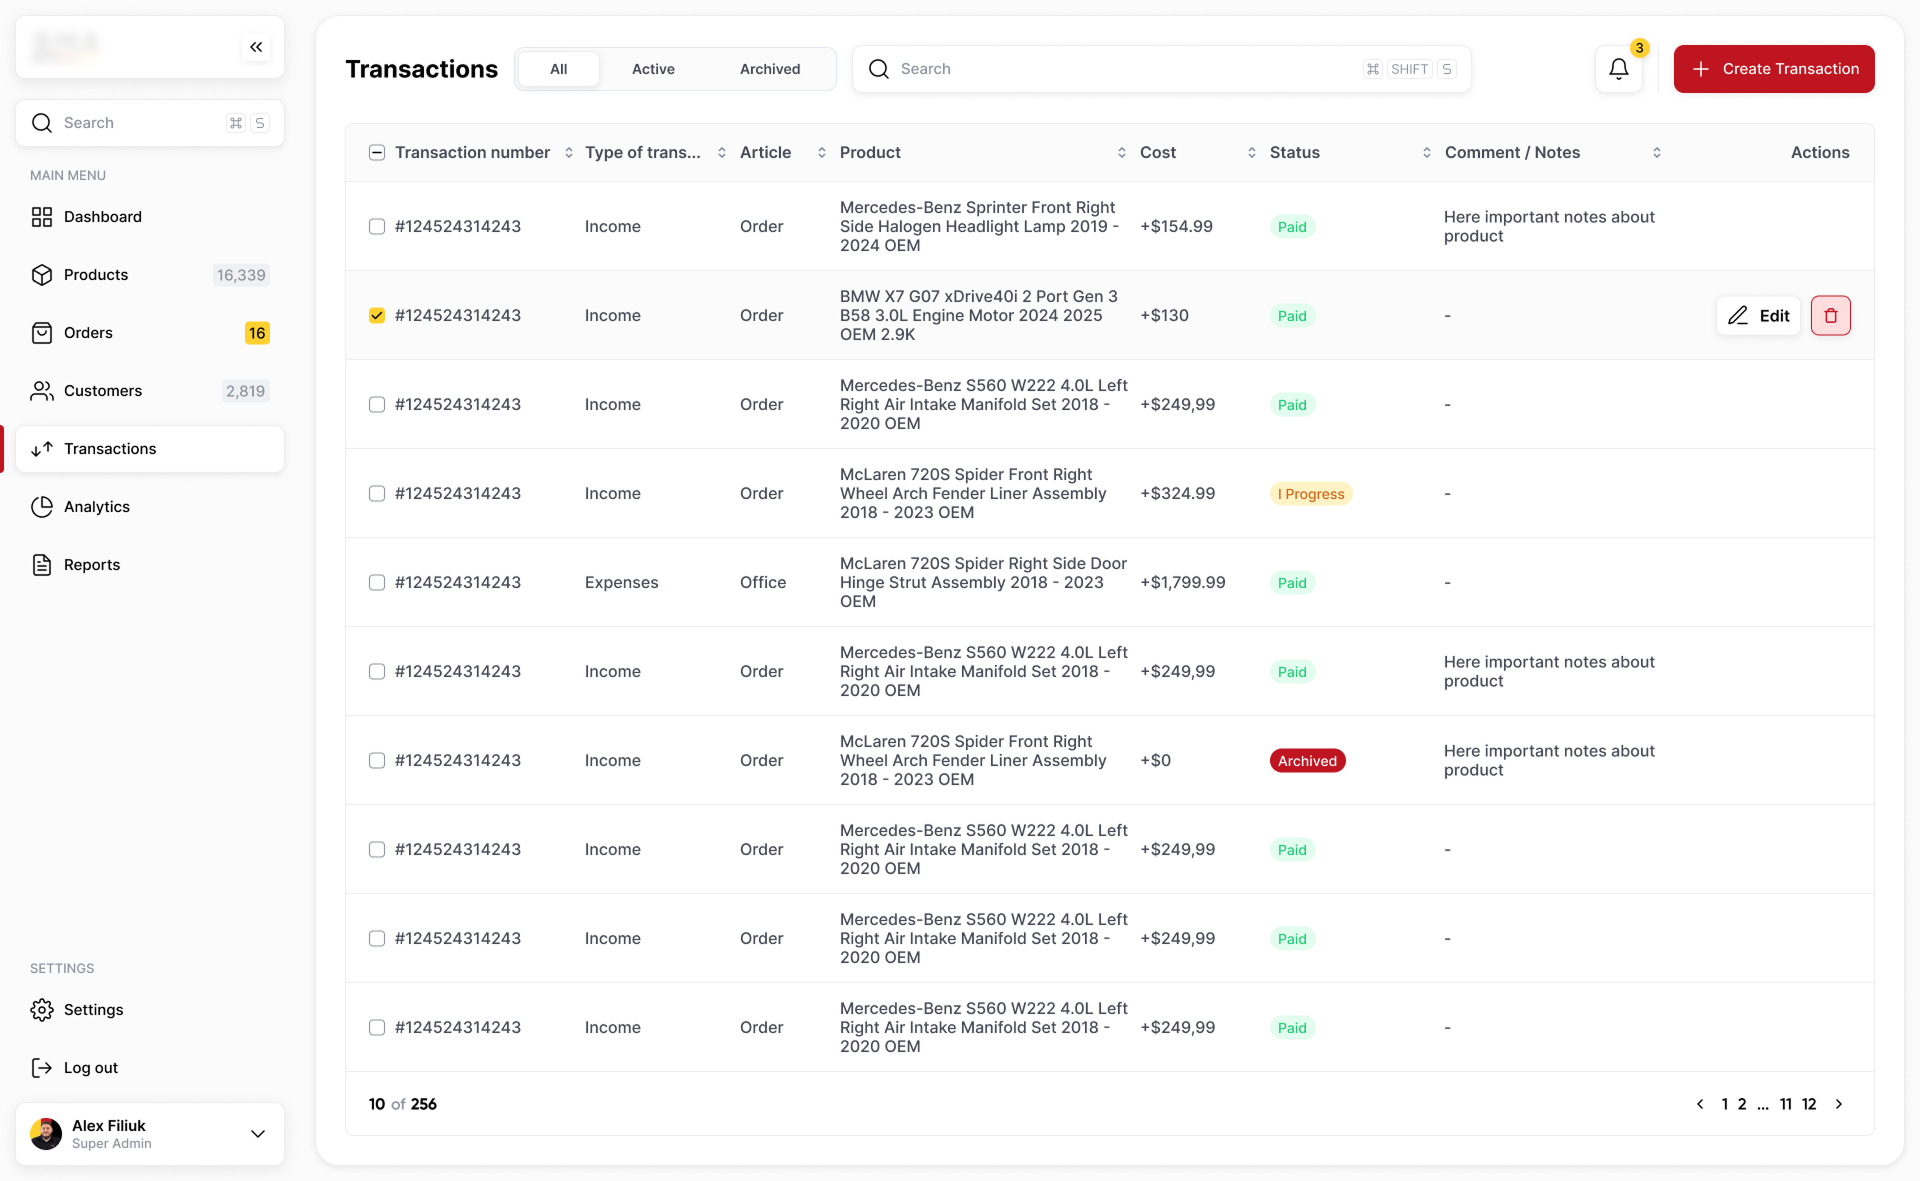The image size is (1920, 1181).
Task: Sort the Cost column
Action: pos(1250,152)
